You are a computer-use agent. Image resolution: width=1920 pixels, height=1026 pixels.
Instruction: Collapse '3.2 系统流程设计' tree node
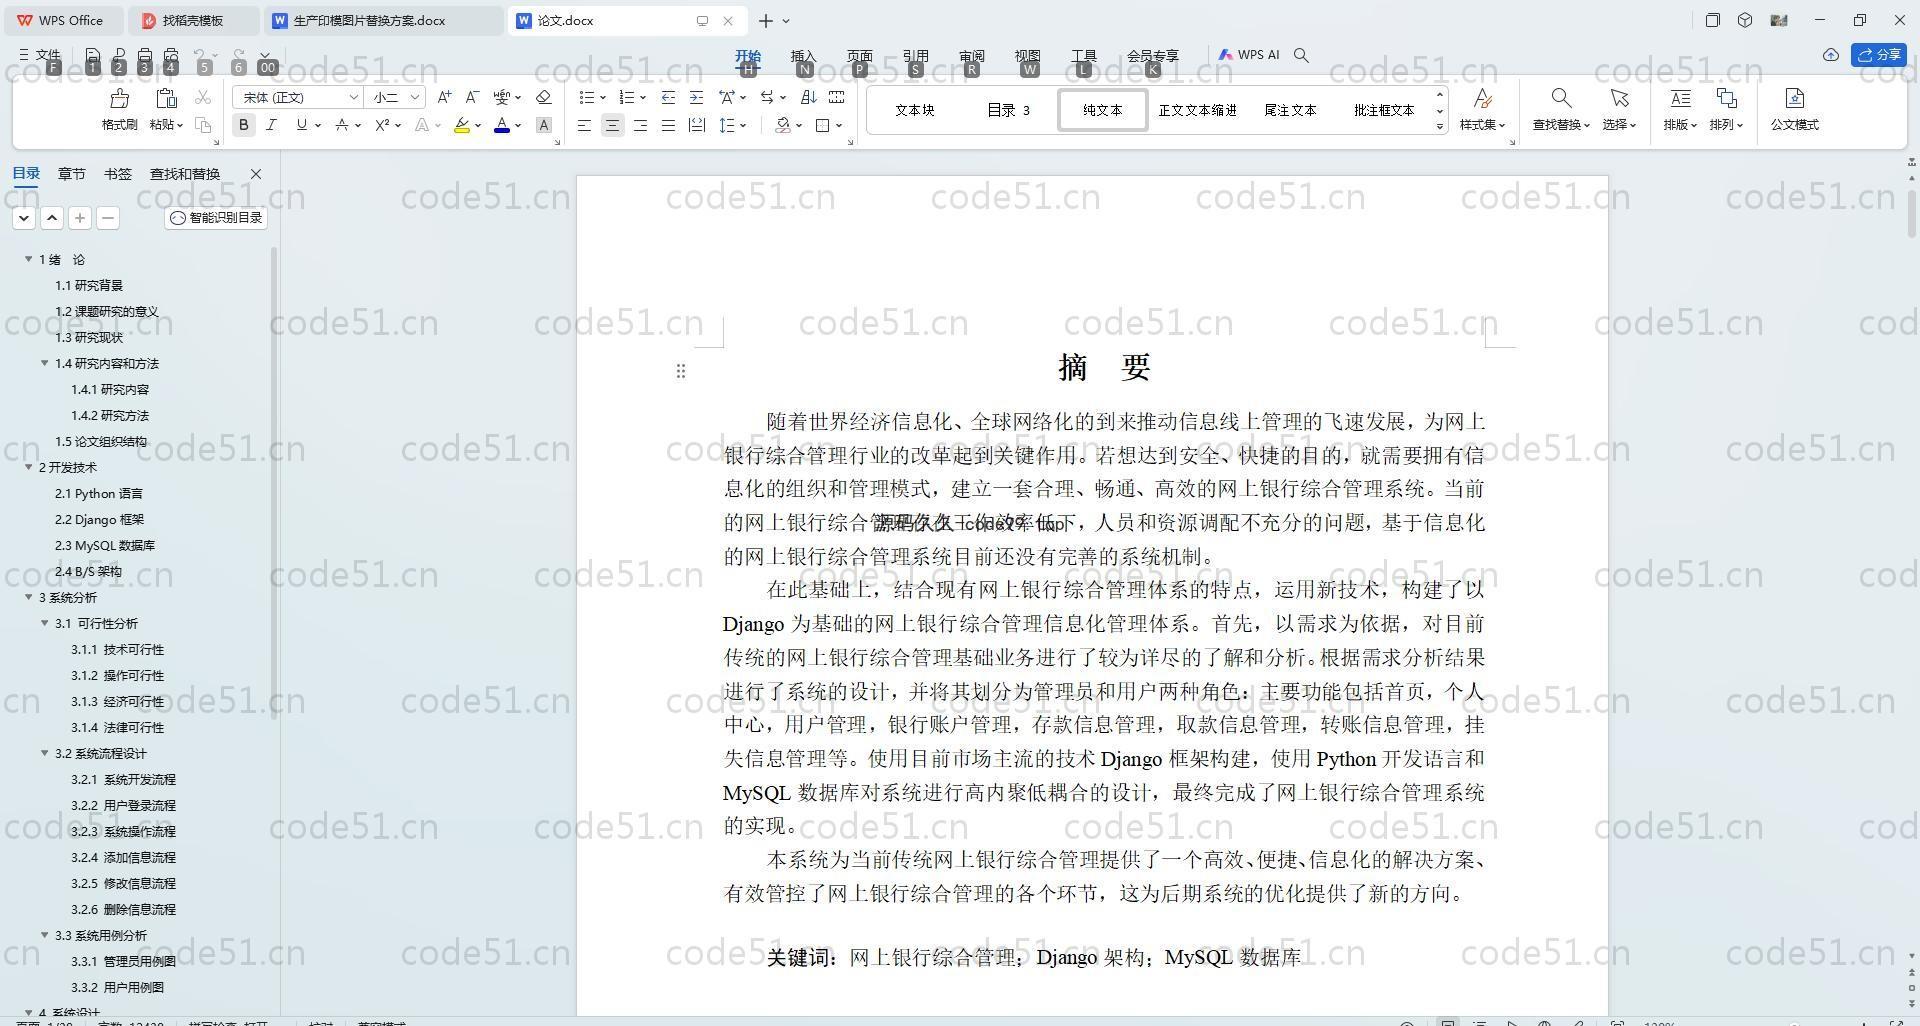pyautogui.click(x=45, y=753)
